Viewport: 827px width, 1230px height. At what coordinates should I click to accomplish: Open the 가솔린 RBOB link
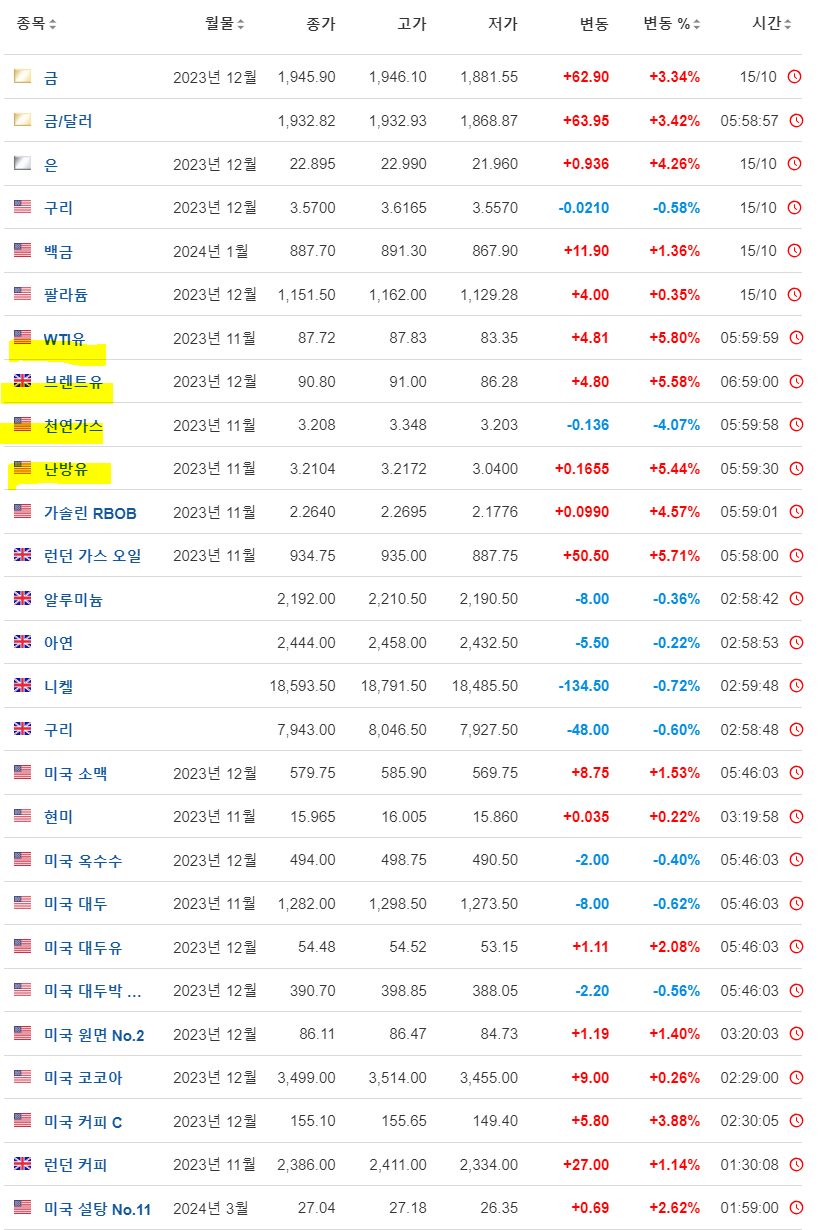(x=90, y=513)
